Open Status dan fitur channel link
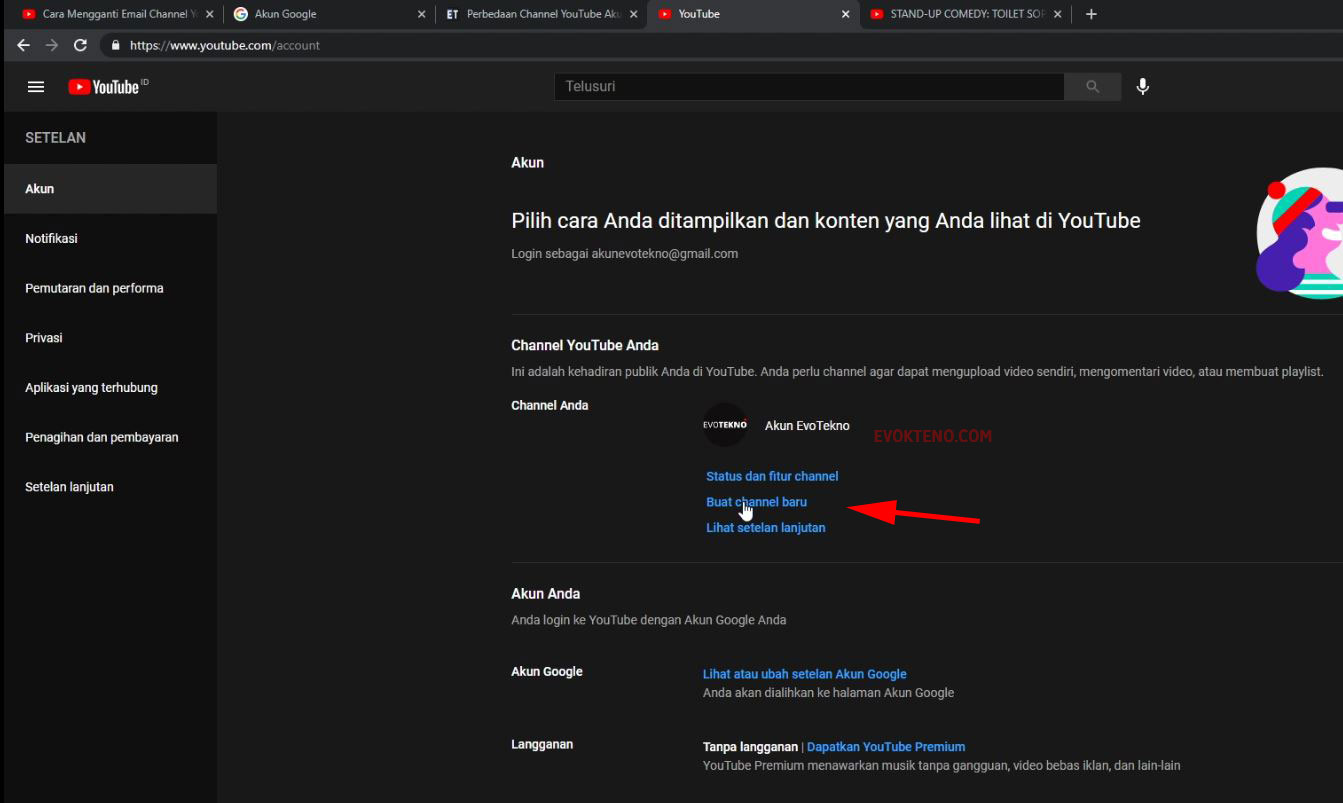Screen dimensions: 1343x803 772,477
